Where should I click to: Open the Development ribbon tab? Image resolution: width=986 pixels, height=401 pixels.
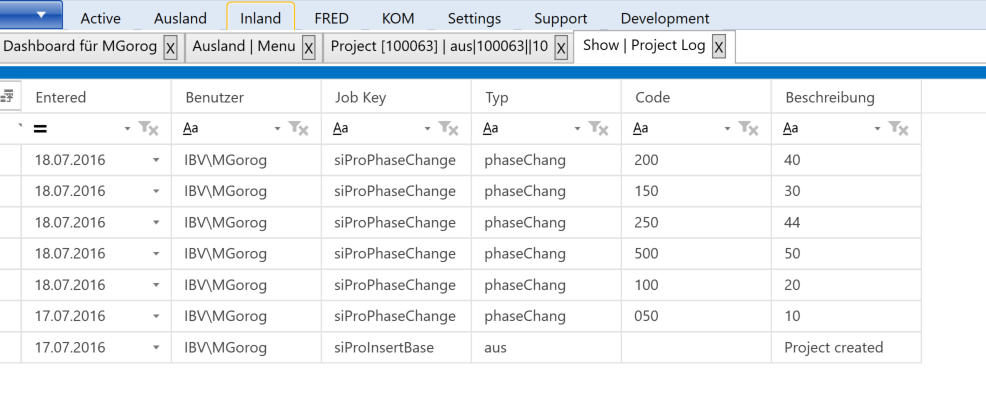point(664,18)
